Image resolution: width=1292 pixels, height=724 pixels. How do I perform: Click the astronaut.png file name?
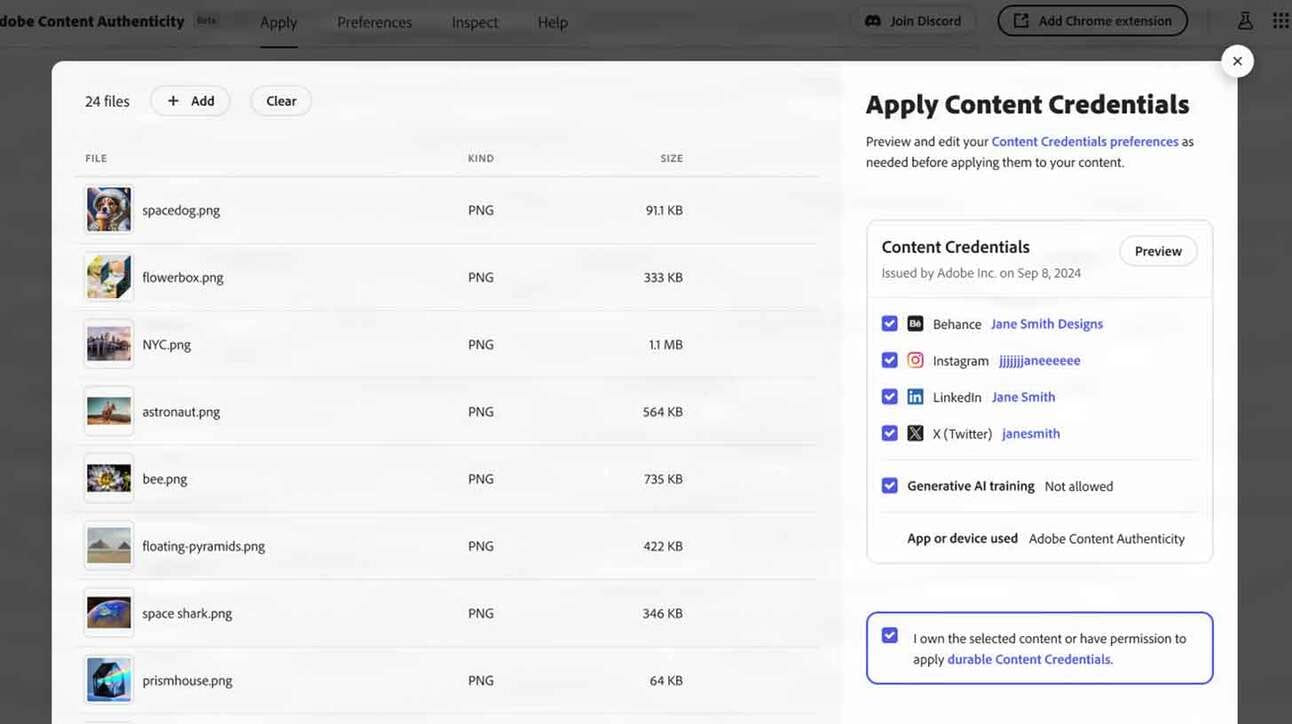[x=181, y=411]
